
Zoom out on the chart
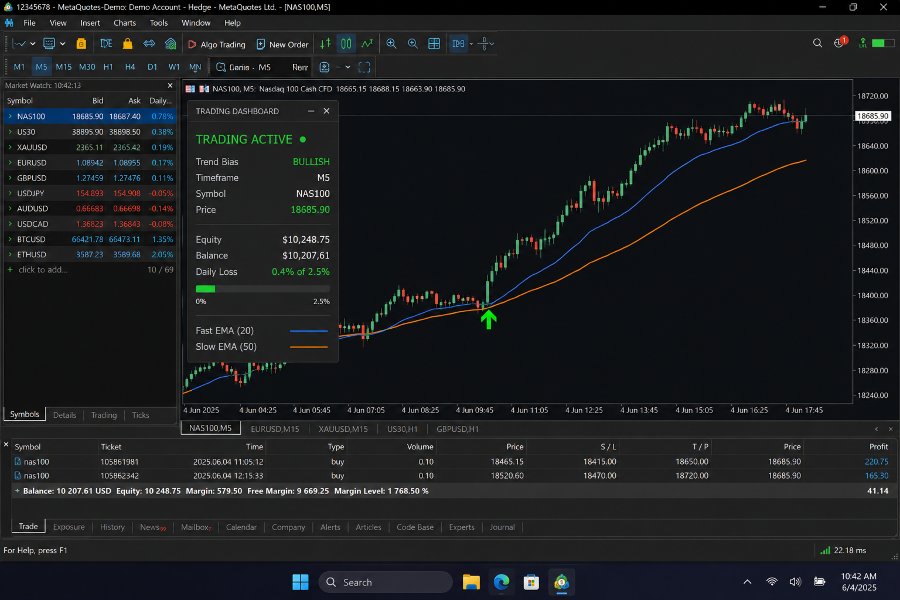click(x=413, y=44)
